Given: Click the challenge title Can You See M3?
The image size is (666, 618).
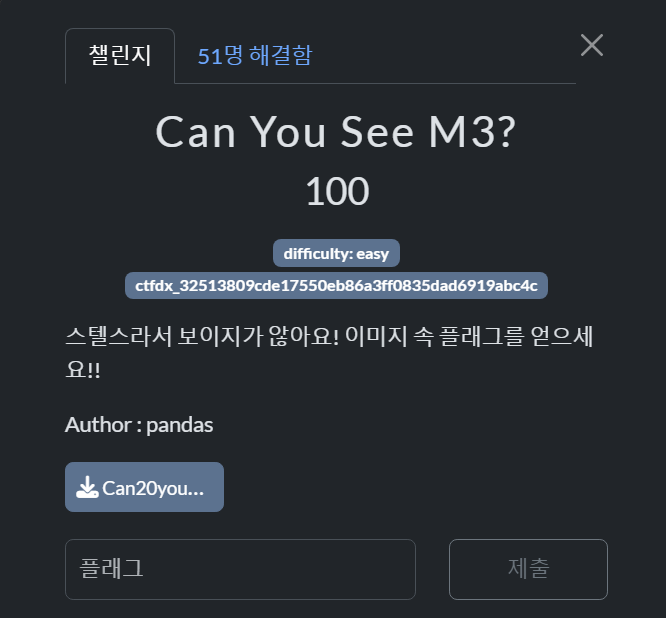Looking at the screenshot, I should click(x=336, y=133).
